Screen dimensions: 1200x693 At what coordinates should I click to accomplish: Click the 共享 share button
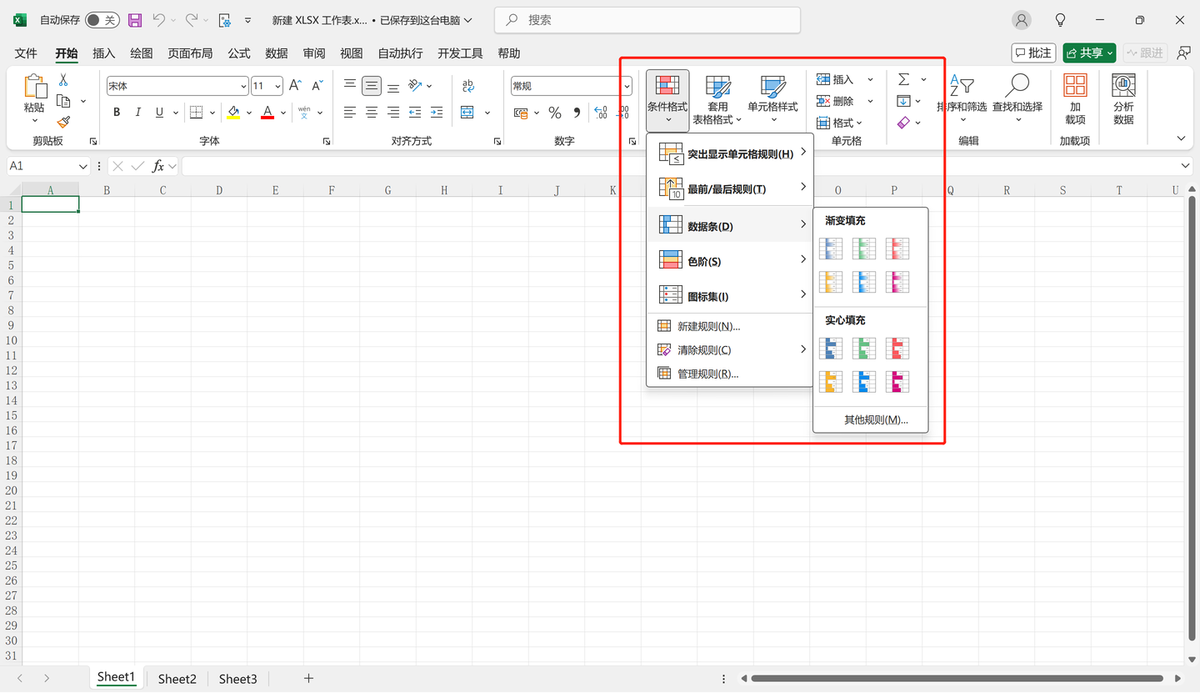1088,53
